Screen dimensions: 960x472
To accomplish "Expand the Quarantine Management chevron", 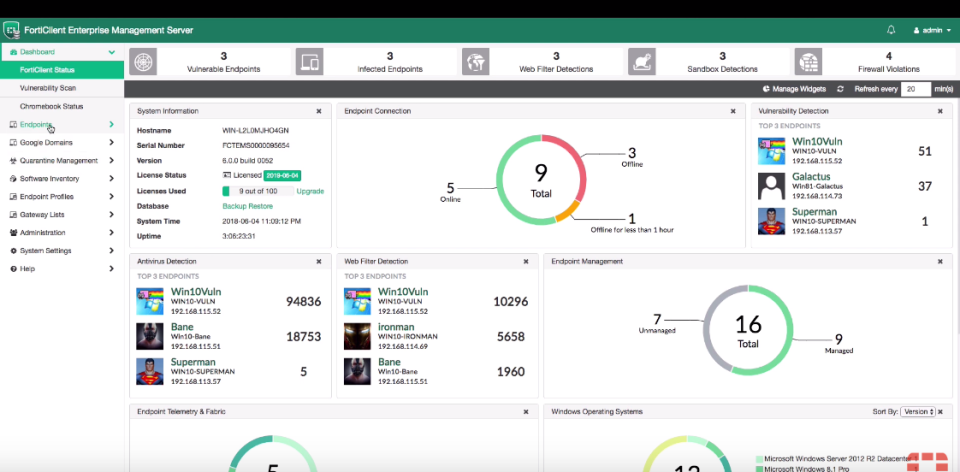I will [x=111, y=160].
